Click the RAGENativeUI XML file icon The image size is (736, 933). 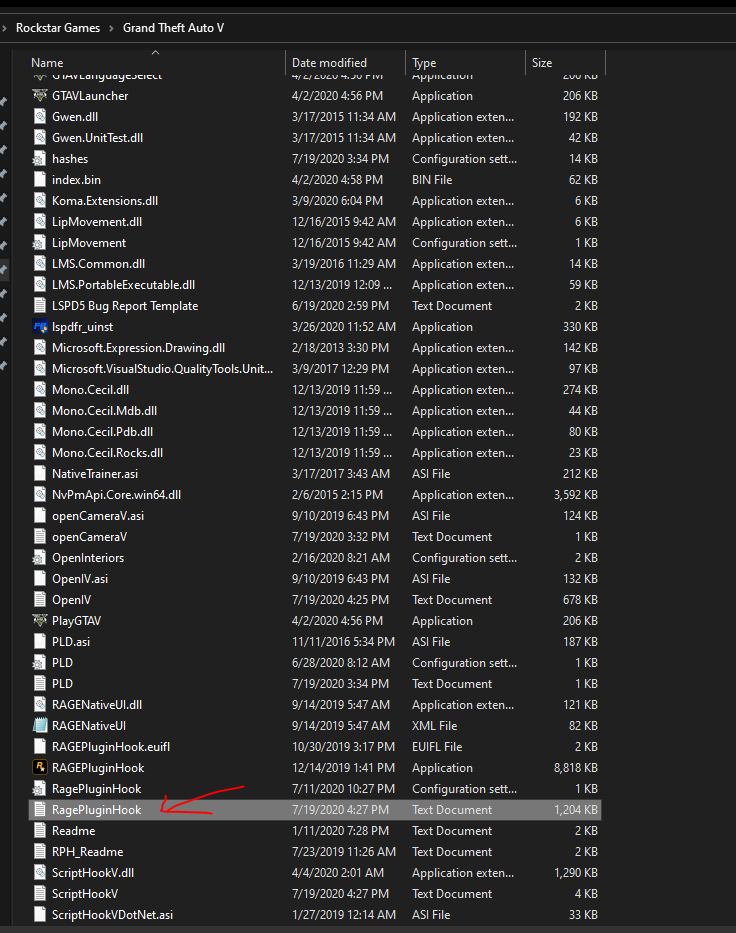pyautogui.click(x=40, y=725)
